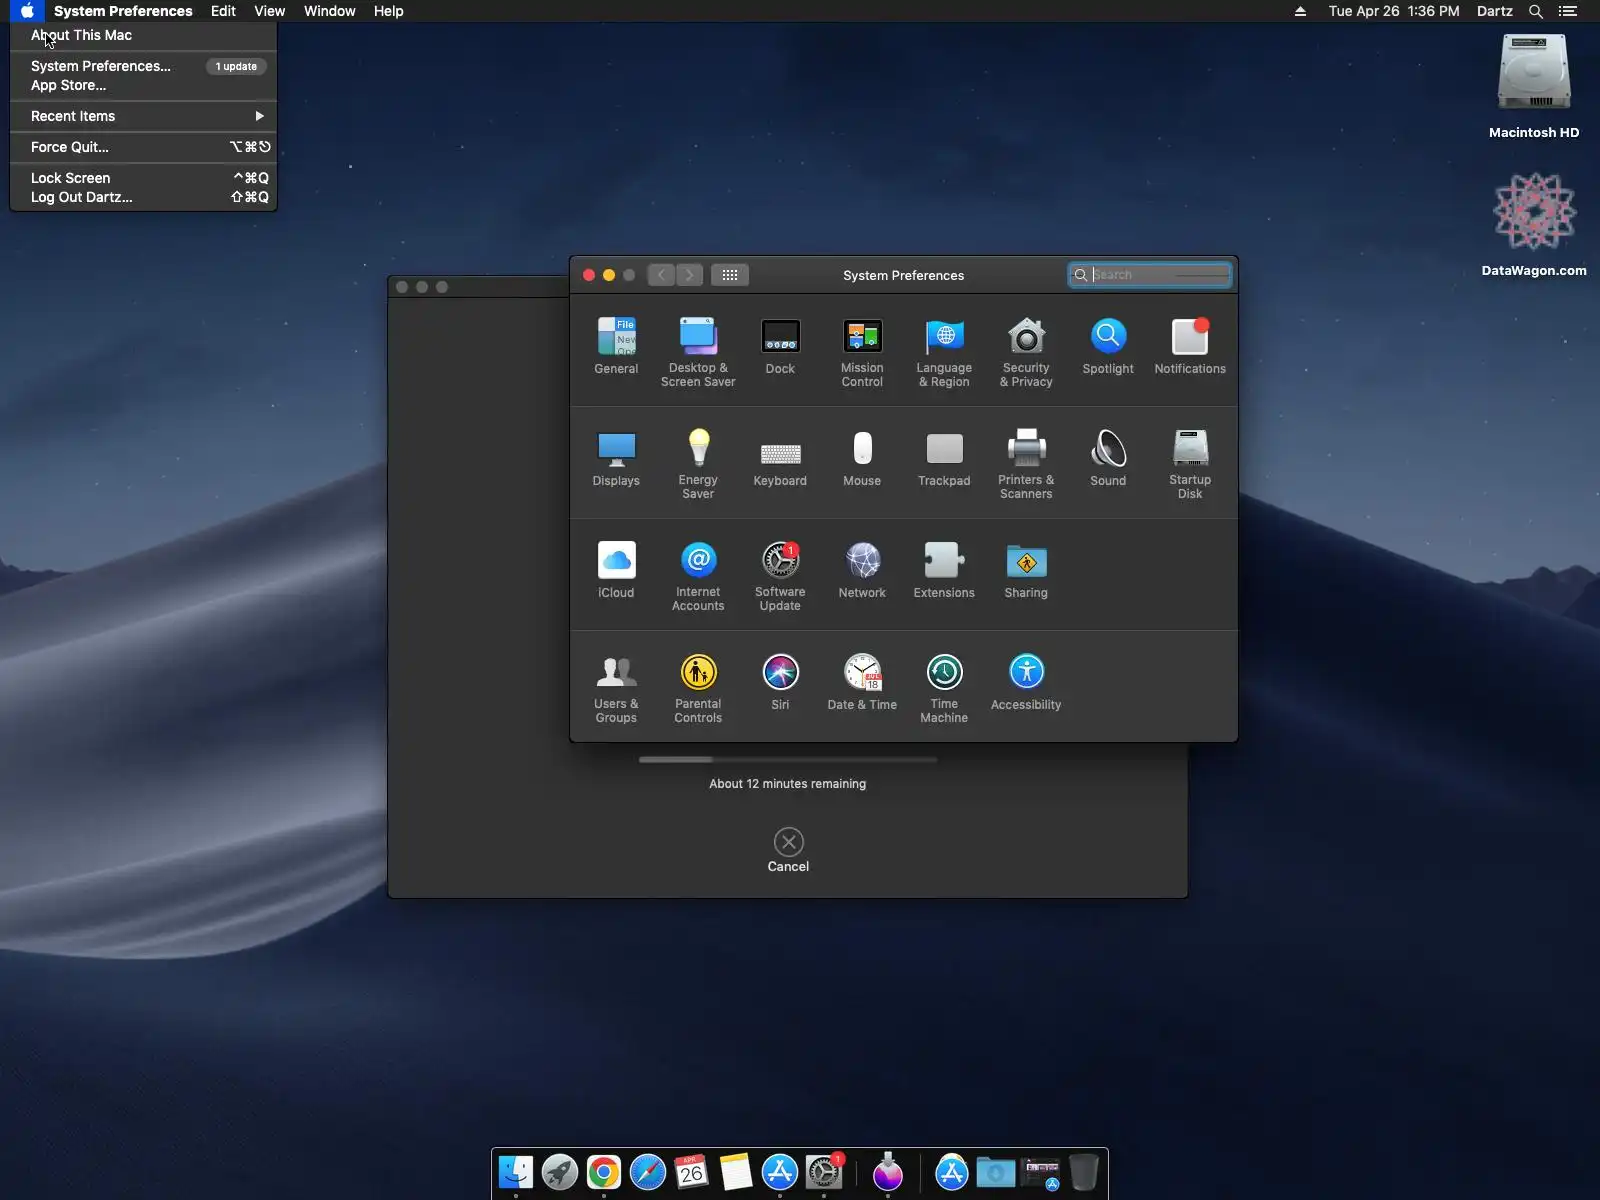Select Log Out Dartz… menu item
This screenshot has width=1600, height=1200.
143,197
